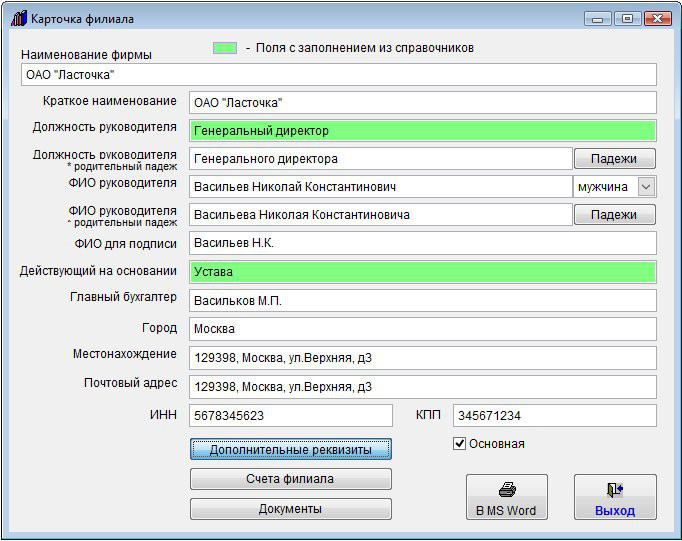Select the green Генеральный директор field
The height and width of the screenshot is (541, 682).
(423, 130)
